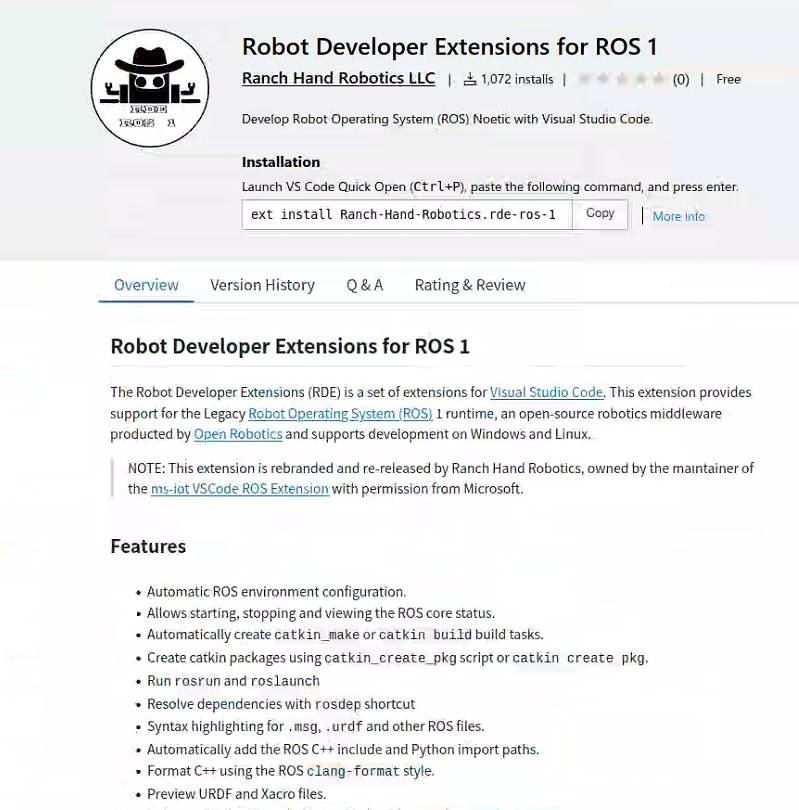Image resolution: width=799 pixels, height=810 pixels.
Task: Click 'Run rosrun and roslaunch' bullet
Action: pos(233,681)
